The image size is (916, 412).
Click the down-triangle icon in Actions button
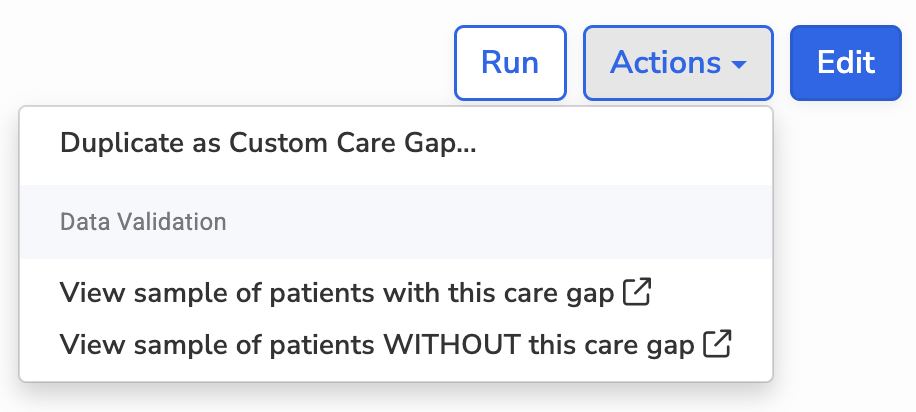(739, 65)
